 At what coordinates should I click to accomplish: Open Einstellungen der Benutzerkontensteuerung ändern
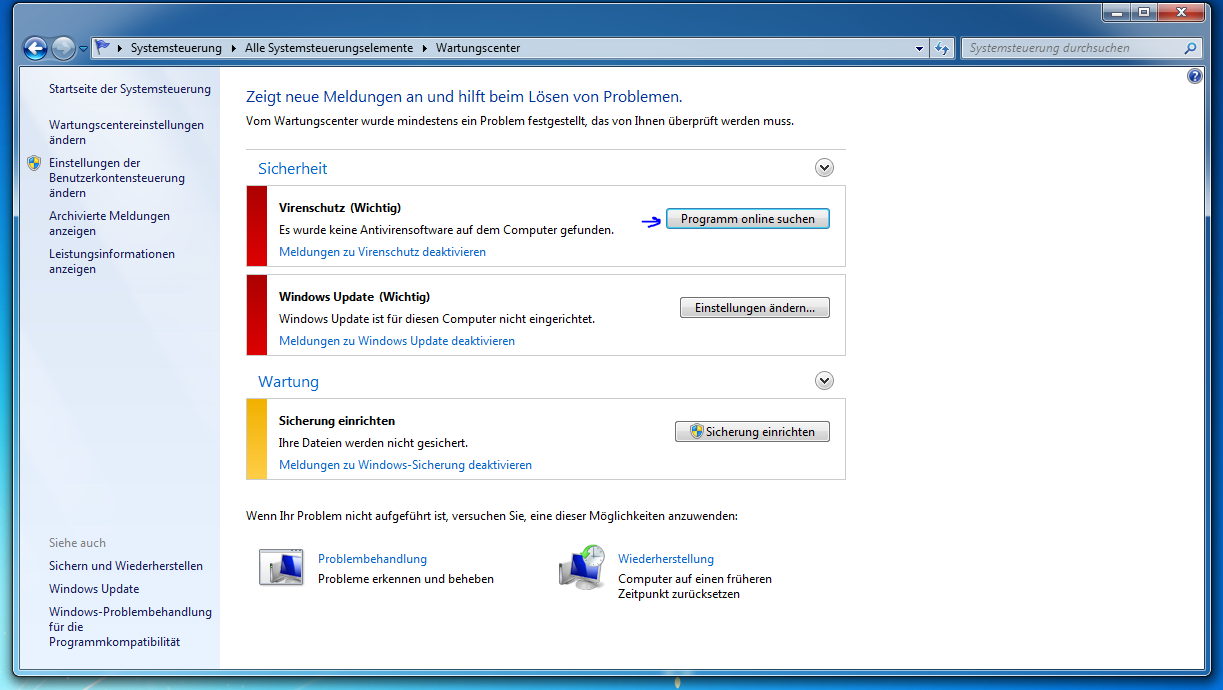click(x=117, y=178)
